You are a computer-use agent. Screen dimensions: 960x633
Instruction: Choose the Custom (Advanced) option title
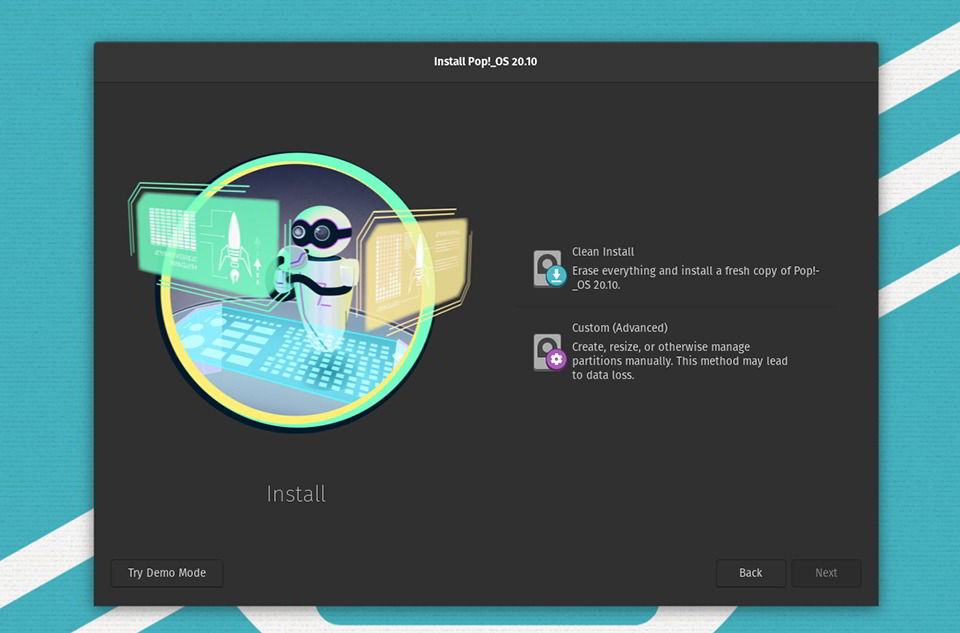(620, 328)
